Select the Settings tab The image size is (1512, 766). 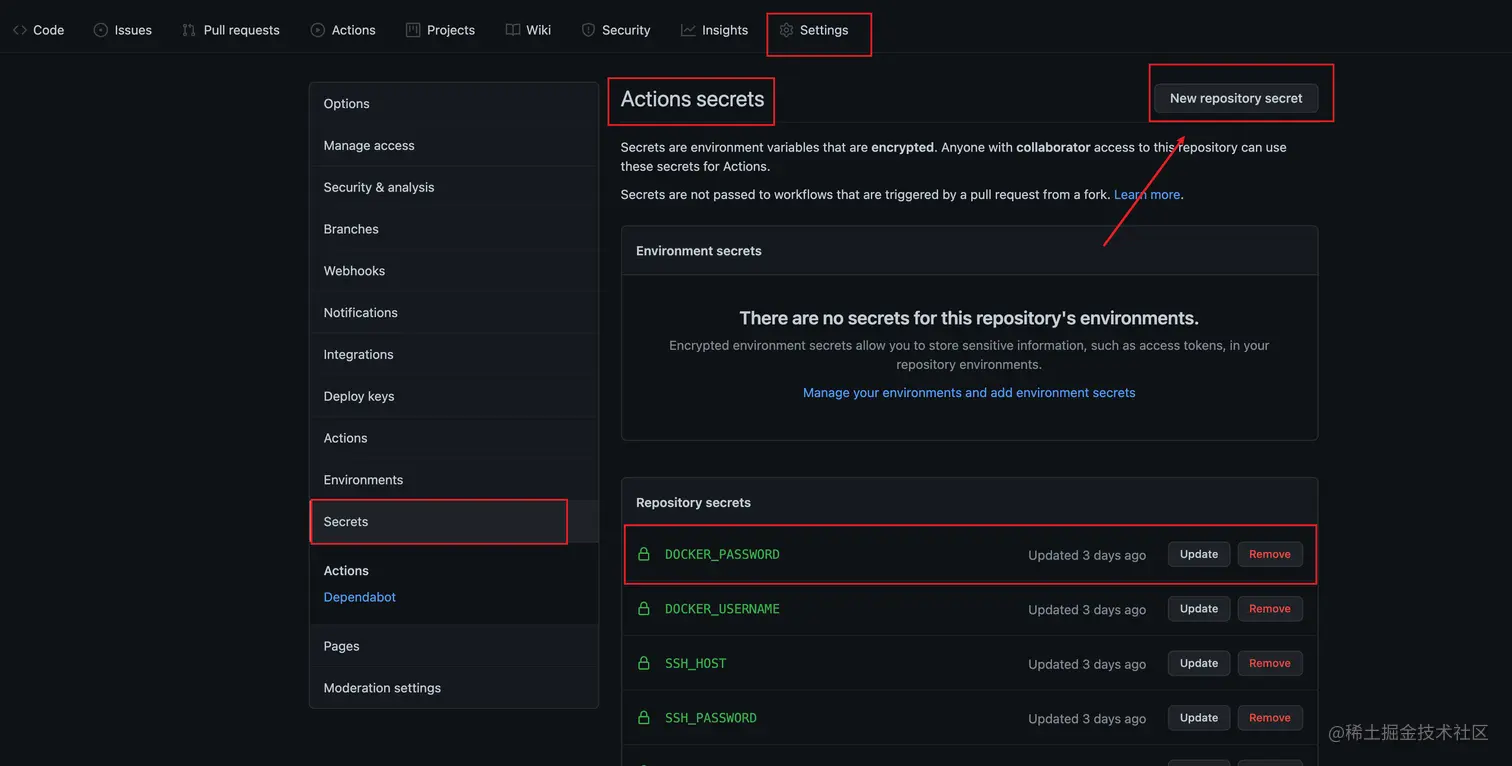(x=814, y=30)
